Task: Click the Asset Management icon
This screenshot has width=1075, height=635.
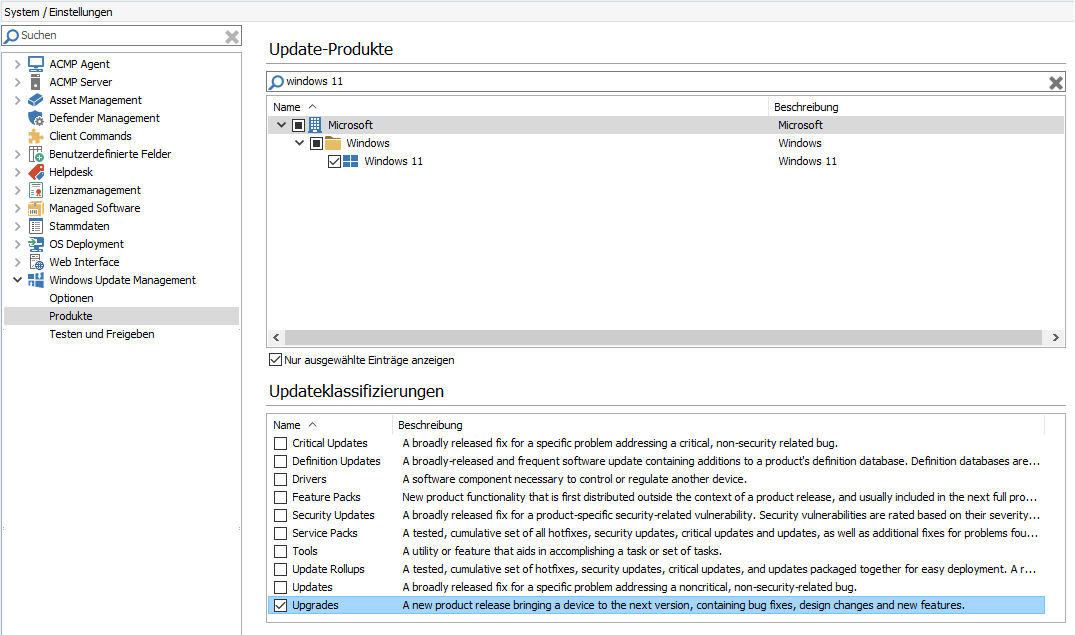Action: (36, 100)
